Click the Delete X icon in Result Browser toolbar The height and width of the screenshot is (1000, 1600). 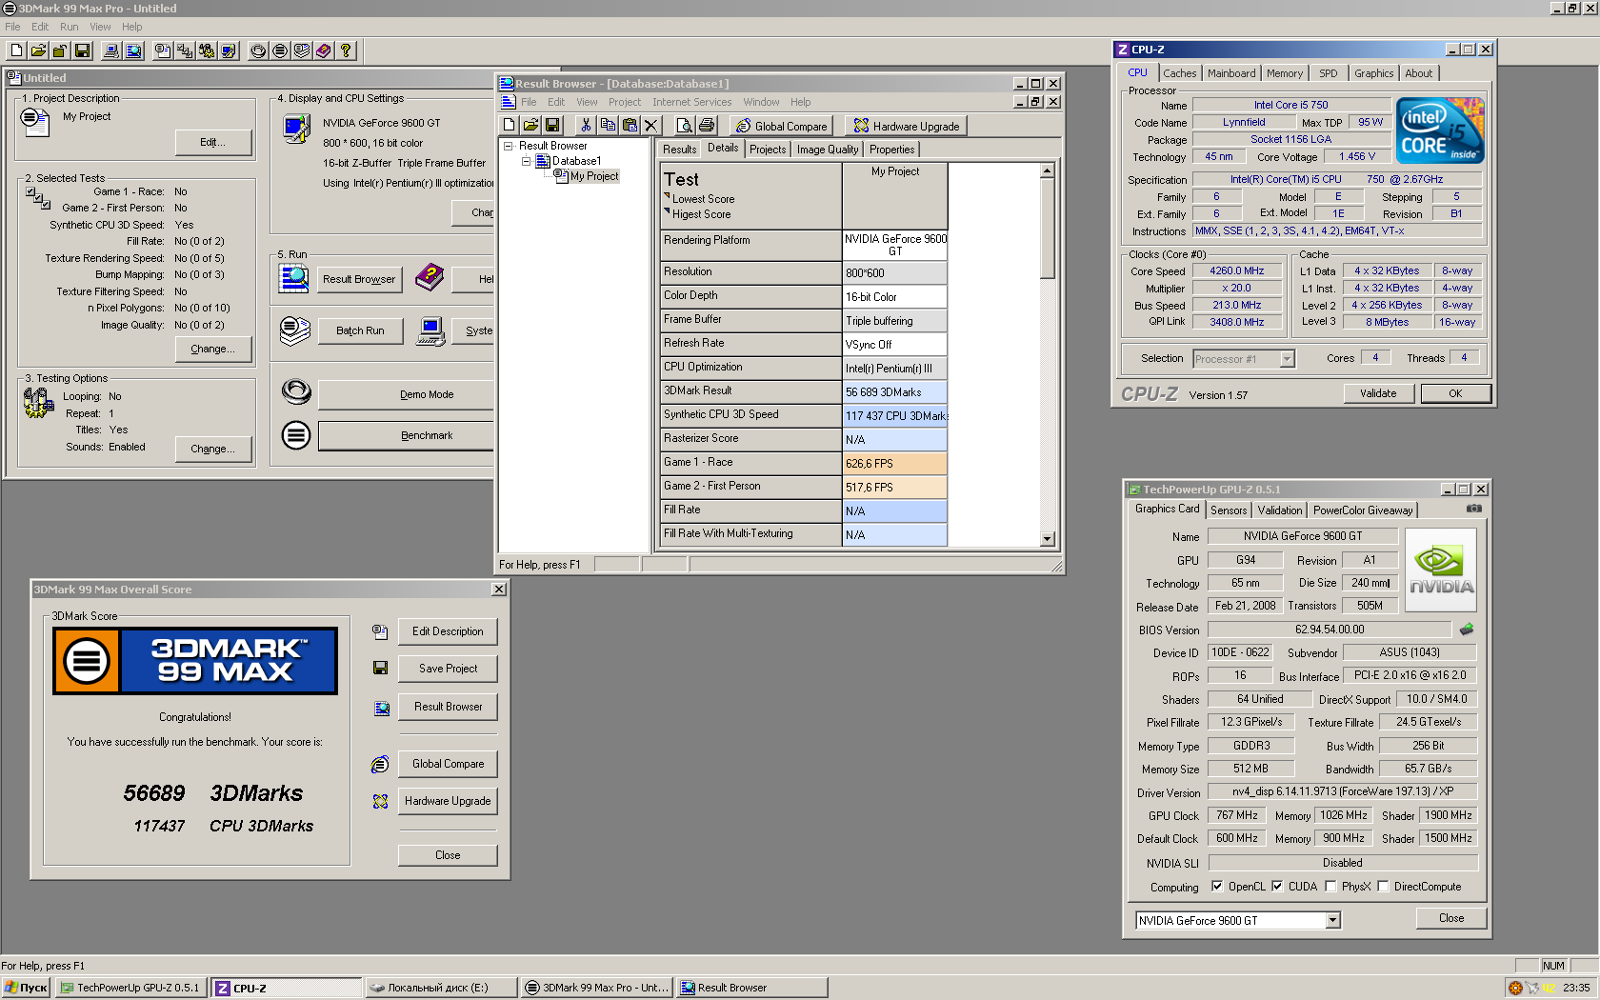[x=652, y=125]
